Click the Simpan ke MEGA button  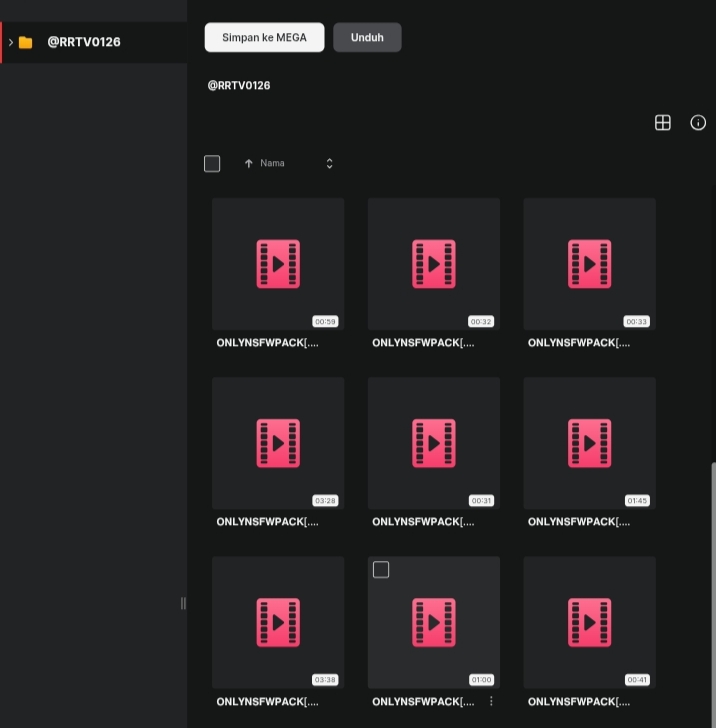264,37
